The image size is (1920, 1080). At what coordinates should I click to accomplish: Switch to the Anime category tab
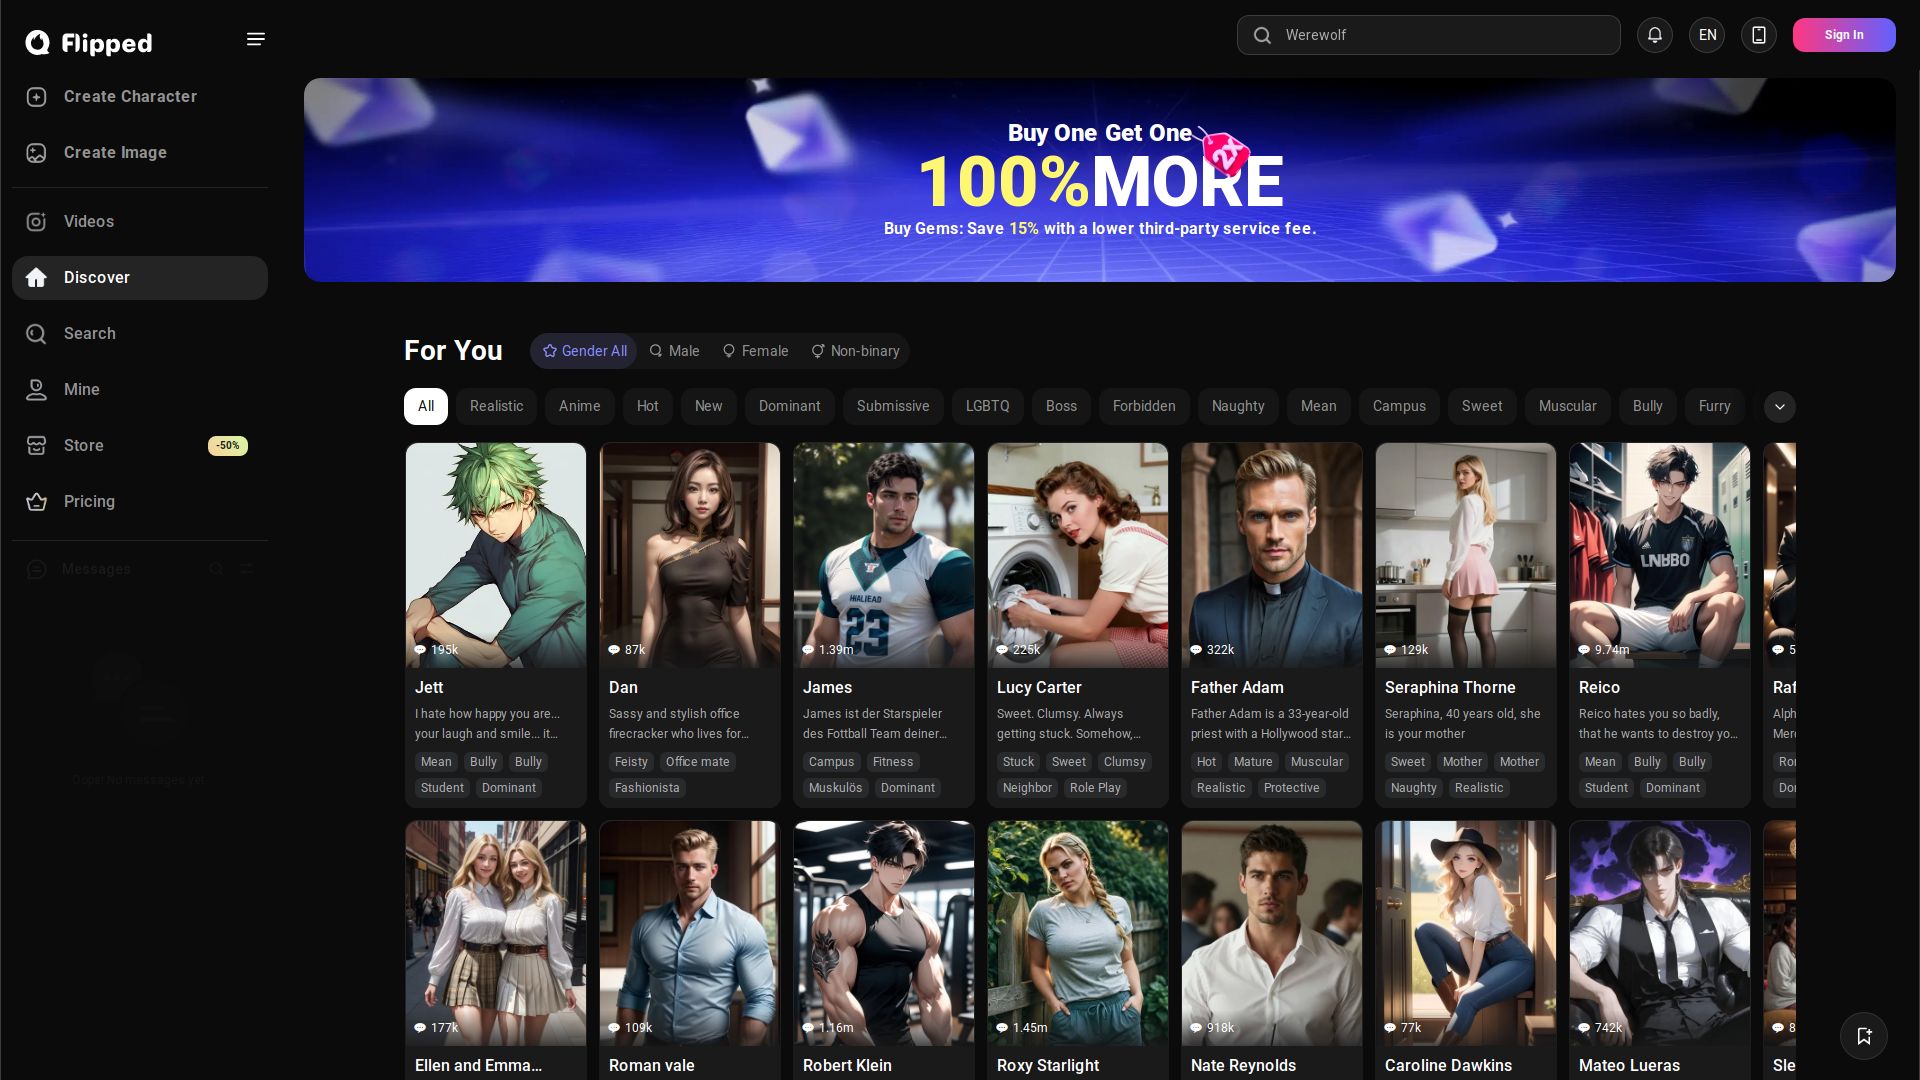(x=580, y=407)
